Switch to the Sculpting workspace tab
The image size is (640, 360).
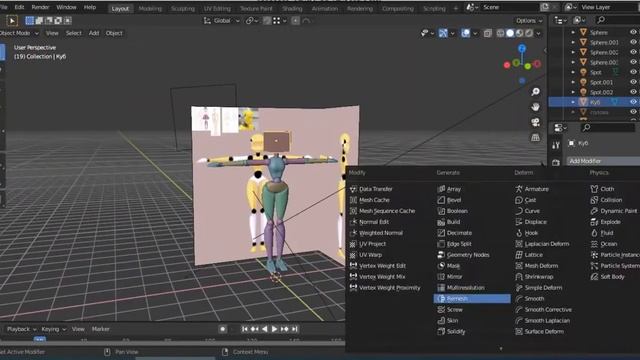point(182,9)
